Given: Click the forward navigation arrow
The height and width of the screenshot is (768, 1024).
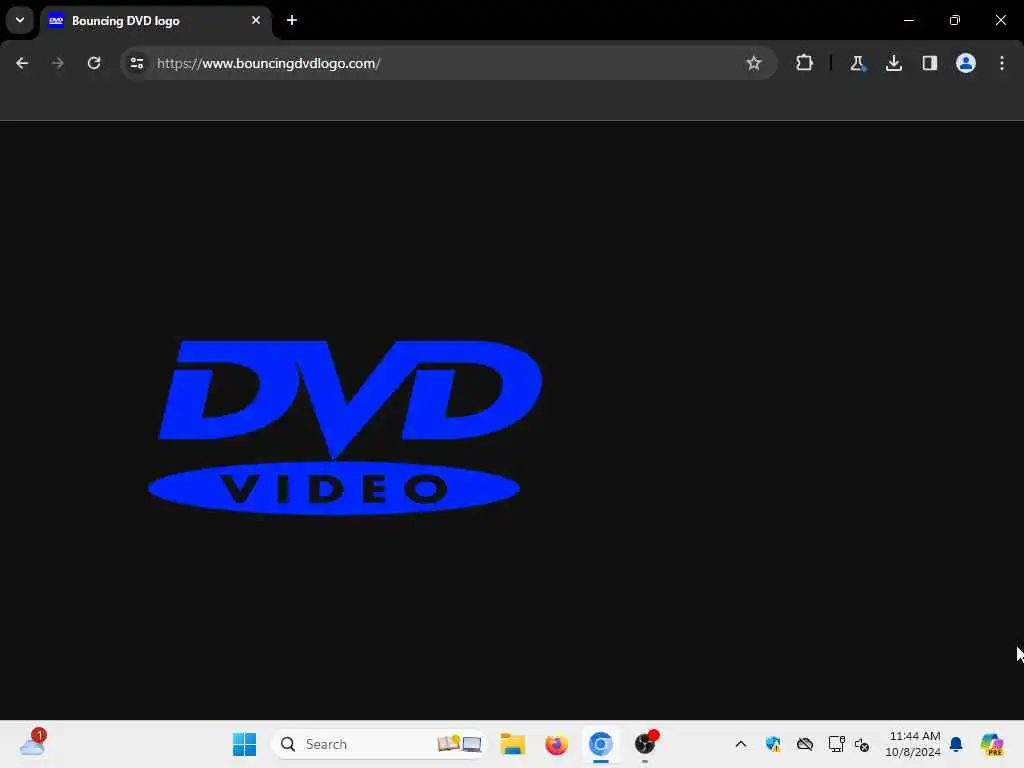Looking at the screenshot, I should 58,63.
